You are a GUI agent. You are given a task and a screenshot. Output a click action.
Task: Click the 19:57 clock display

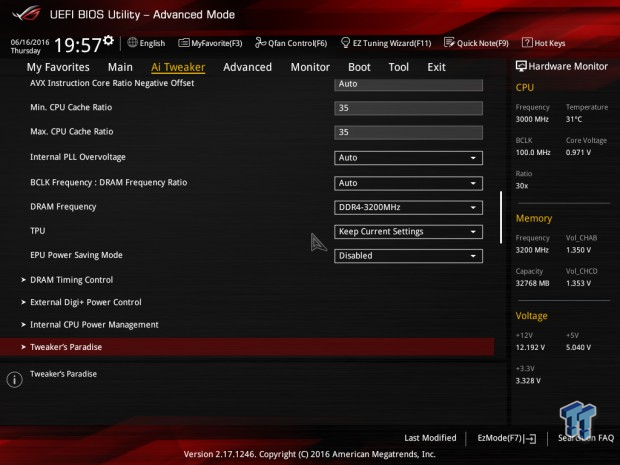(x=78, y=45)
